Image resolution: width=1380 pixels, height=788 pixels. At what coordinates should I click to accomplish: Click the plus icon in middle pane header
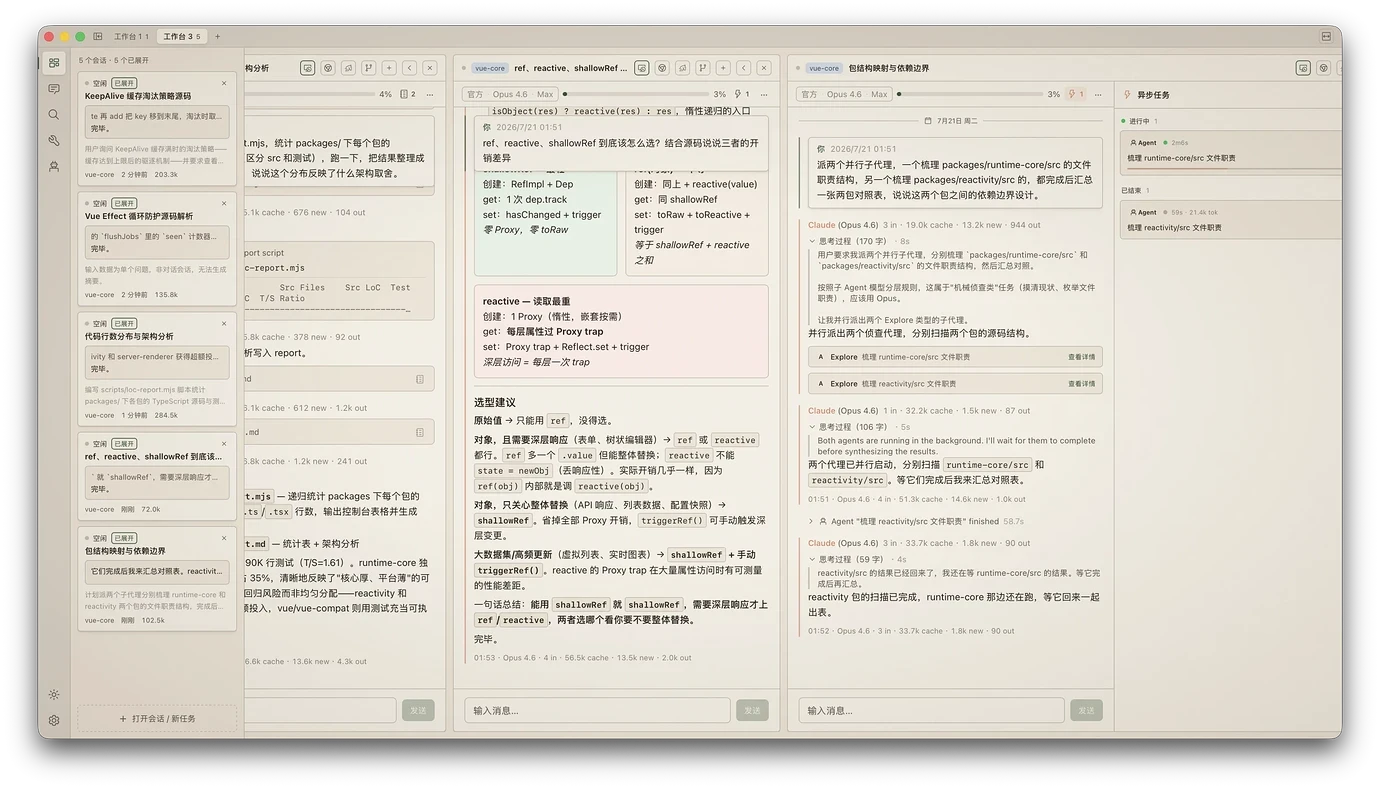pyautogui.click(x=723, y=68)
